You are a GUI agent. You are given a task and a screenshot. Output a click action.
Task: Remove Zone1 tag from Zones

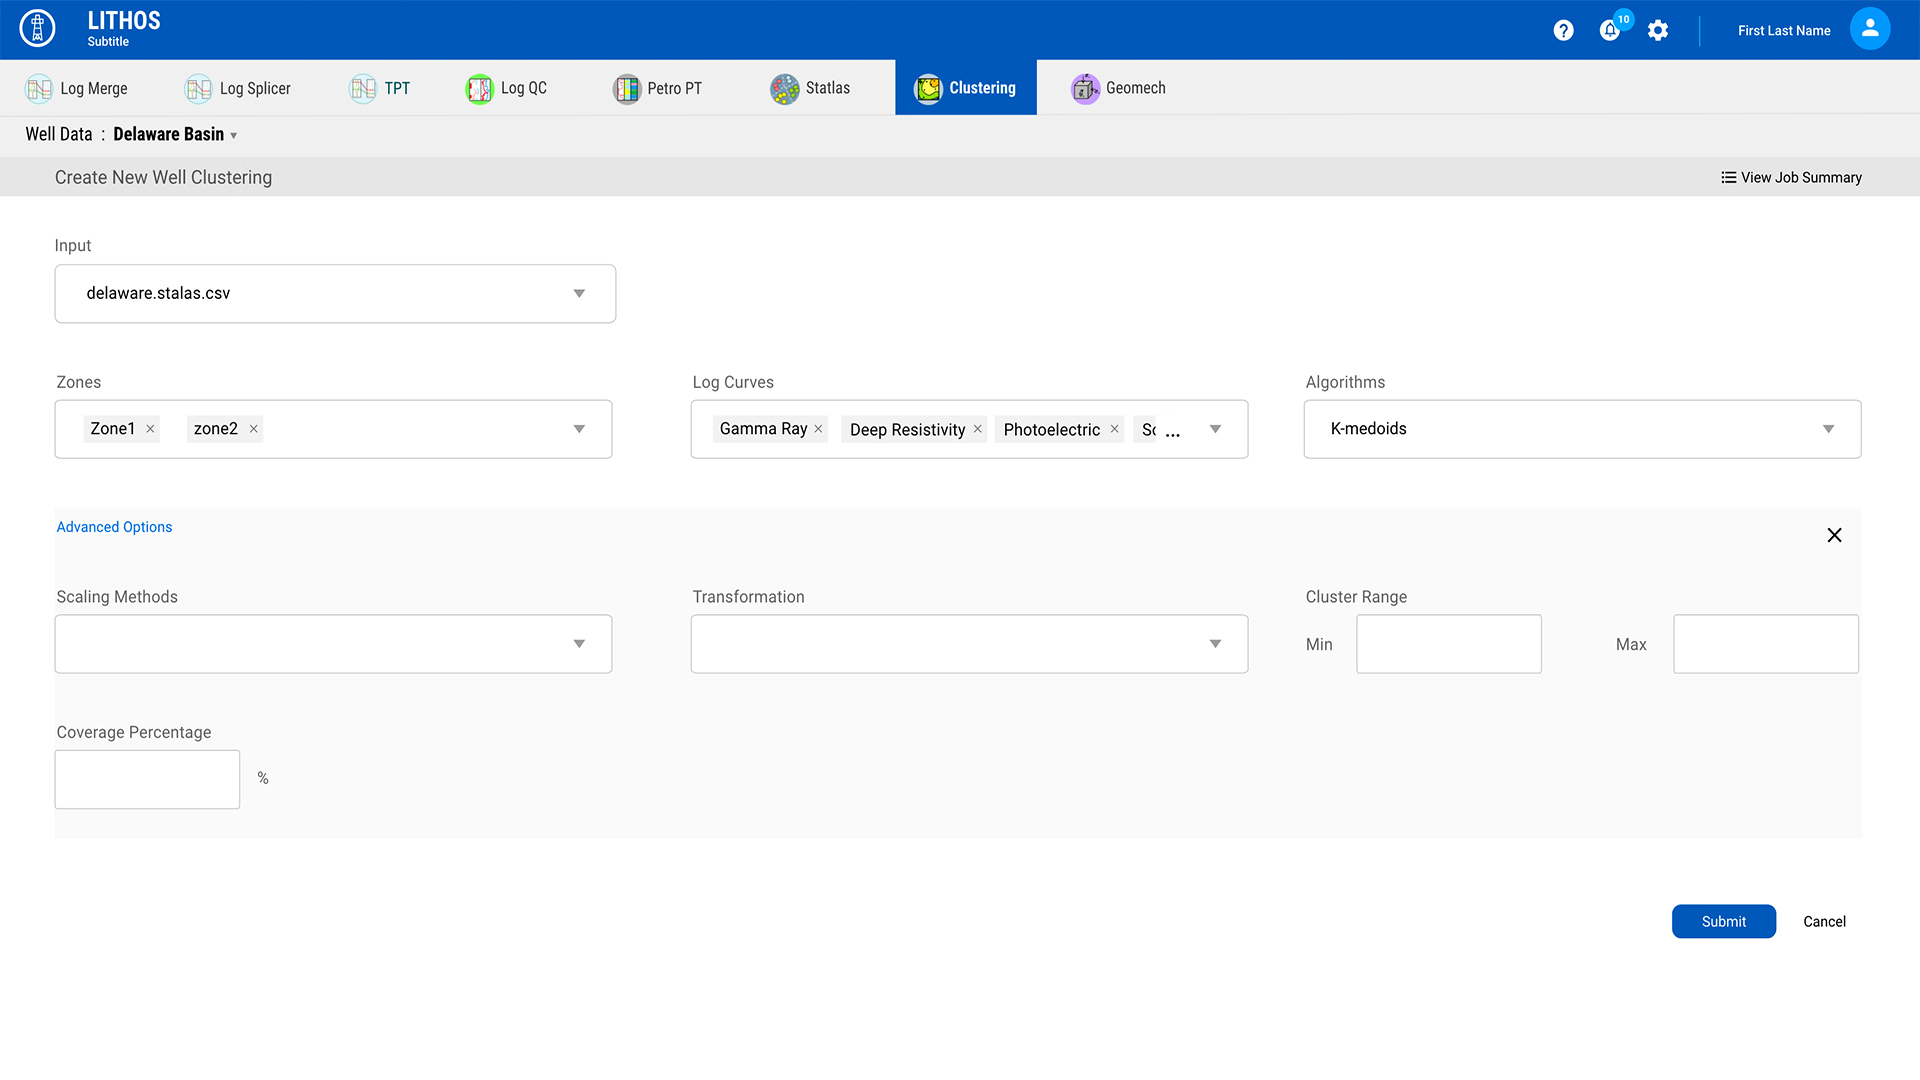[150, 429]
